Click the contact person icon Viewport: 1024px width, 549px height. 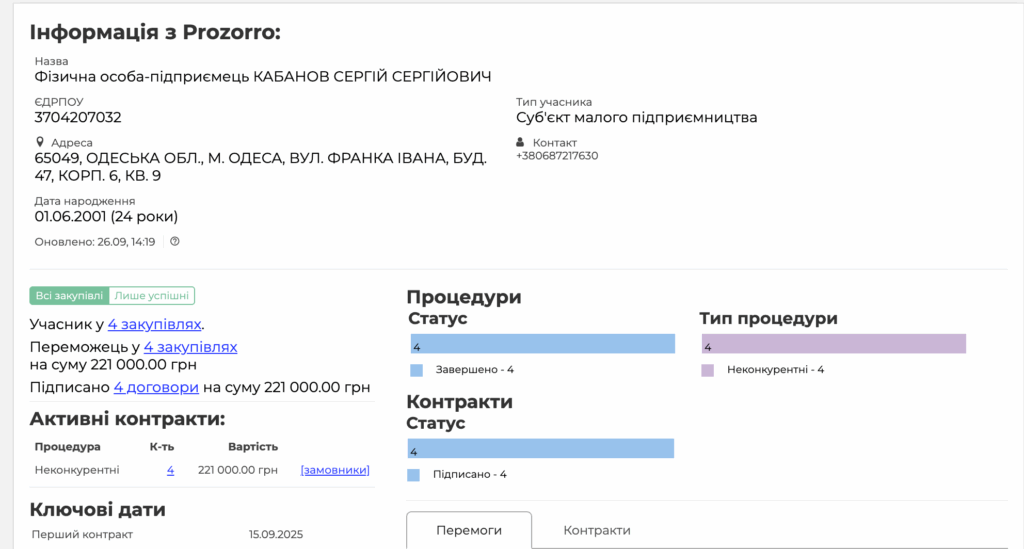tap(521, 142)
